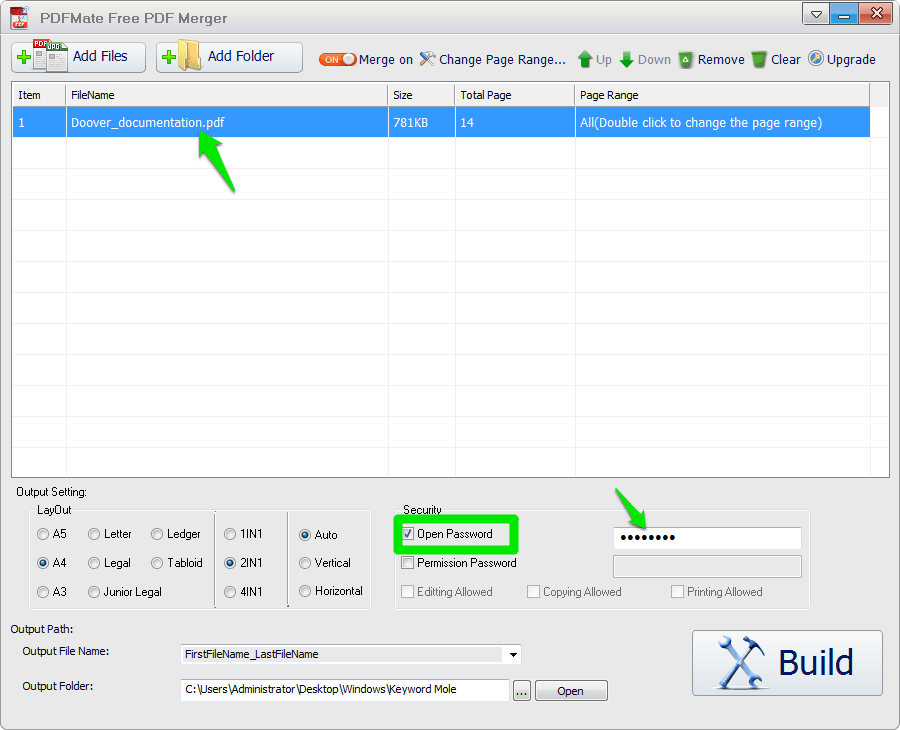Click the 781KB size cell

(x=422, y=122)
